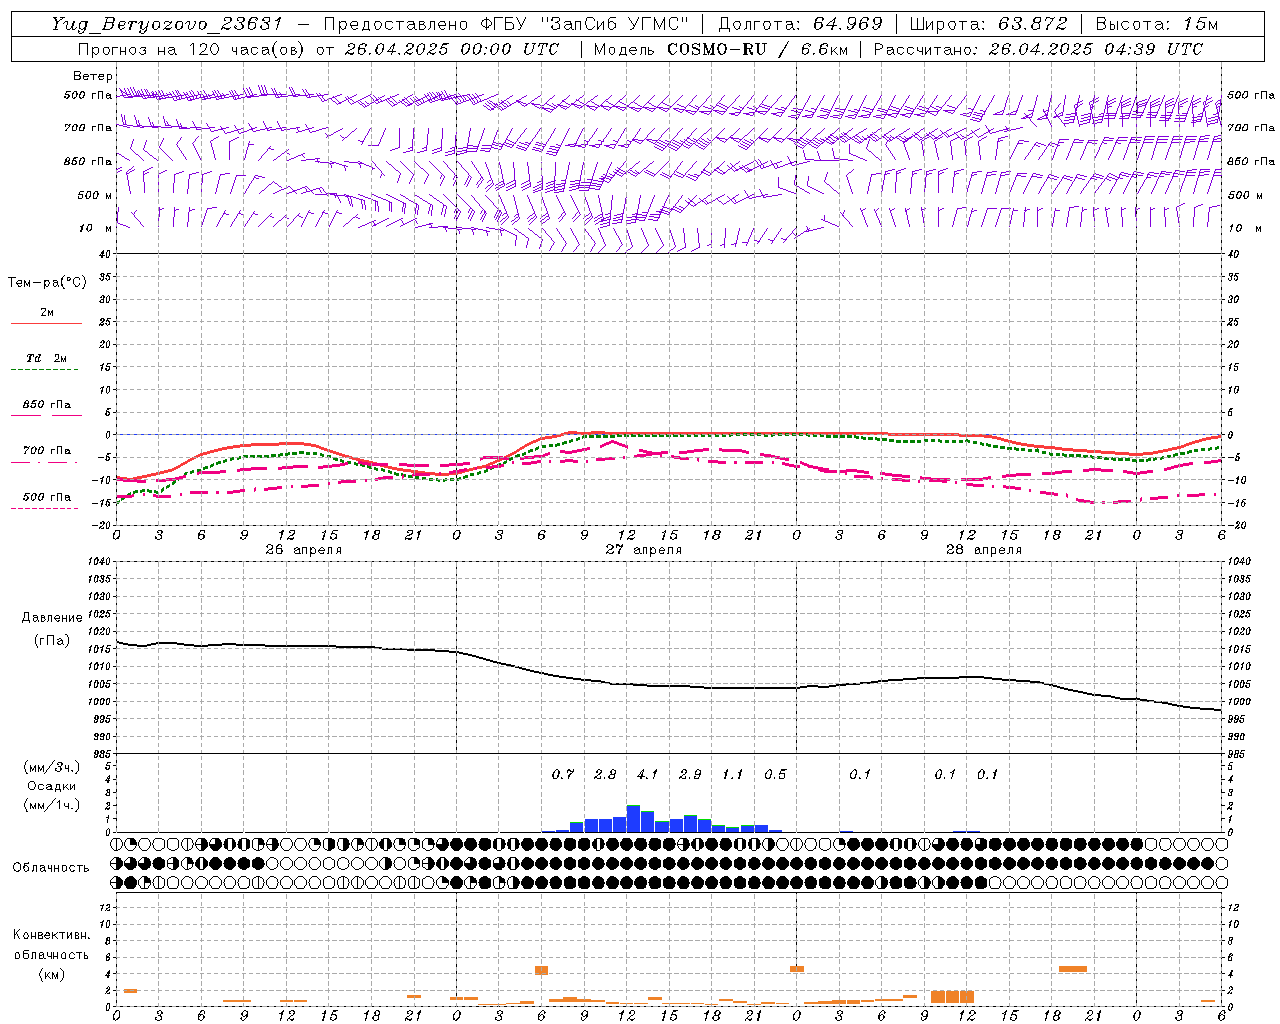Click the 'Давление' pressure panel label

coord(51,618)
